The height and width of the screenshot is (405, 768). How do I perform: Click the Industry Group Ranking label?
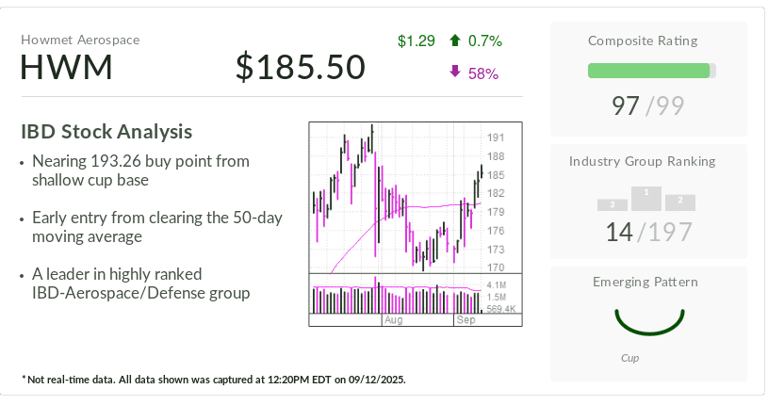[642, 161]
